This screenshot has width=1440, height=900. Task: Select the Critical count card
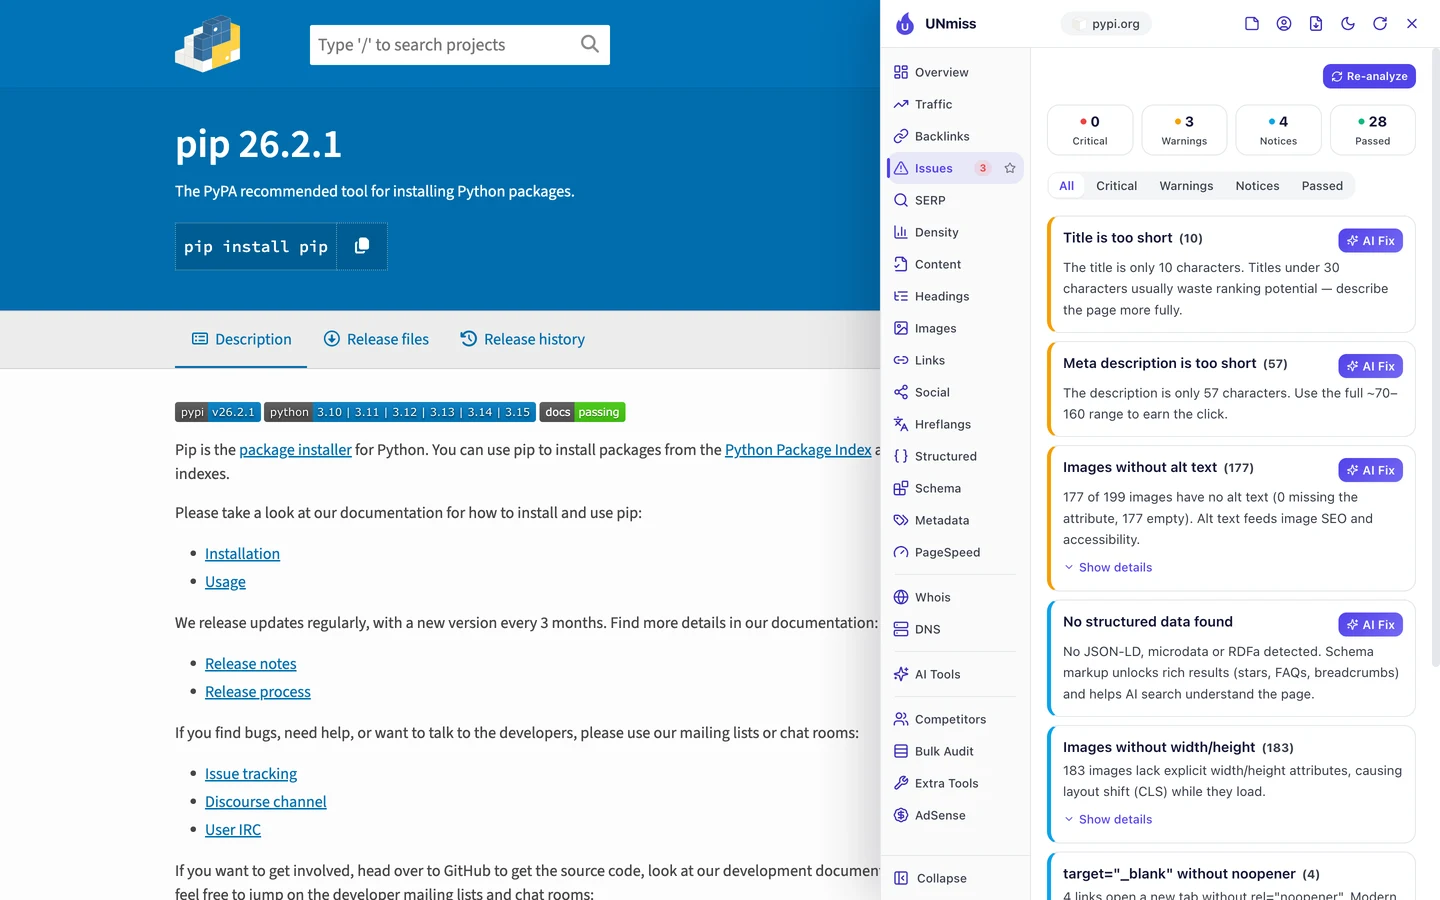[x=1090, y=130]
